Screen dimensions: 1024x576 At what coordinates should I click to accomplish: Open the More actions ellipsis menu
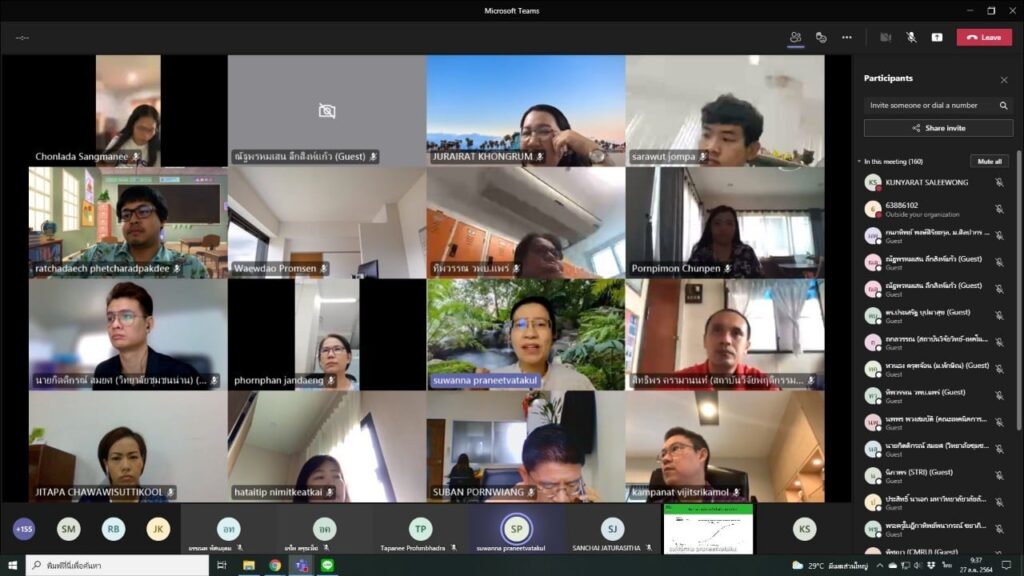pos(847,37)
